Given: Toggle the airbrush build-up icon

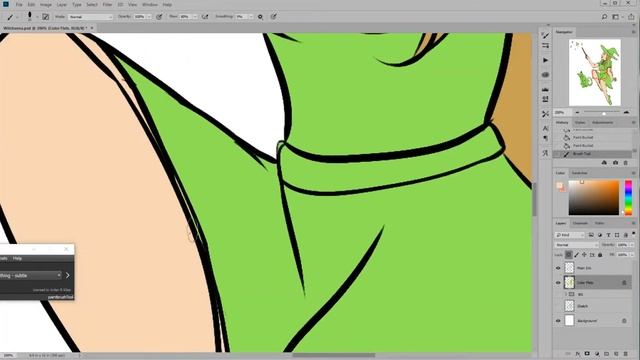Looking at the screenshot, I should 205,17.
